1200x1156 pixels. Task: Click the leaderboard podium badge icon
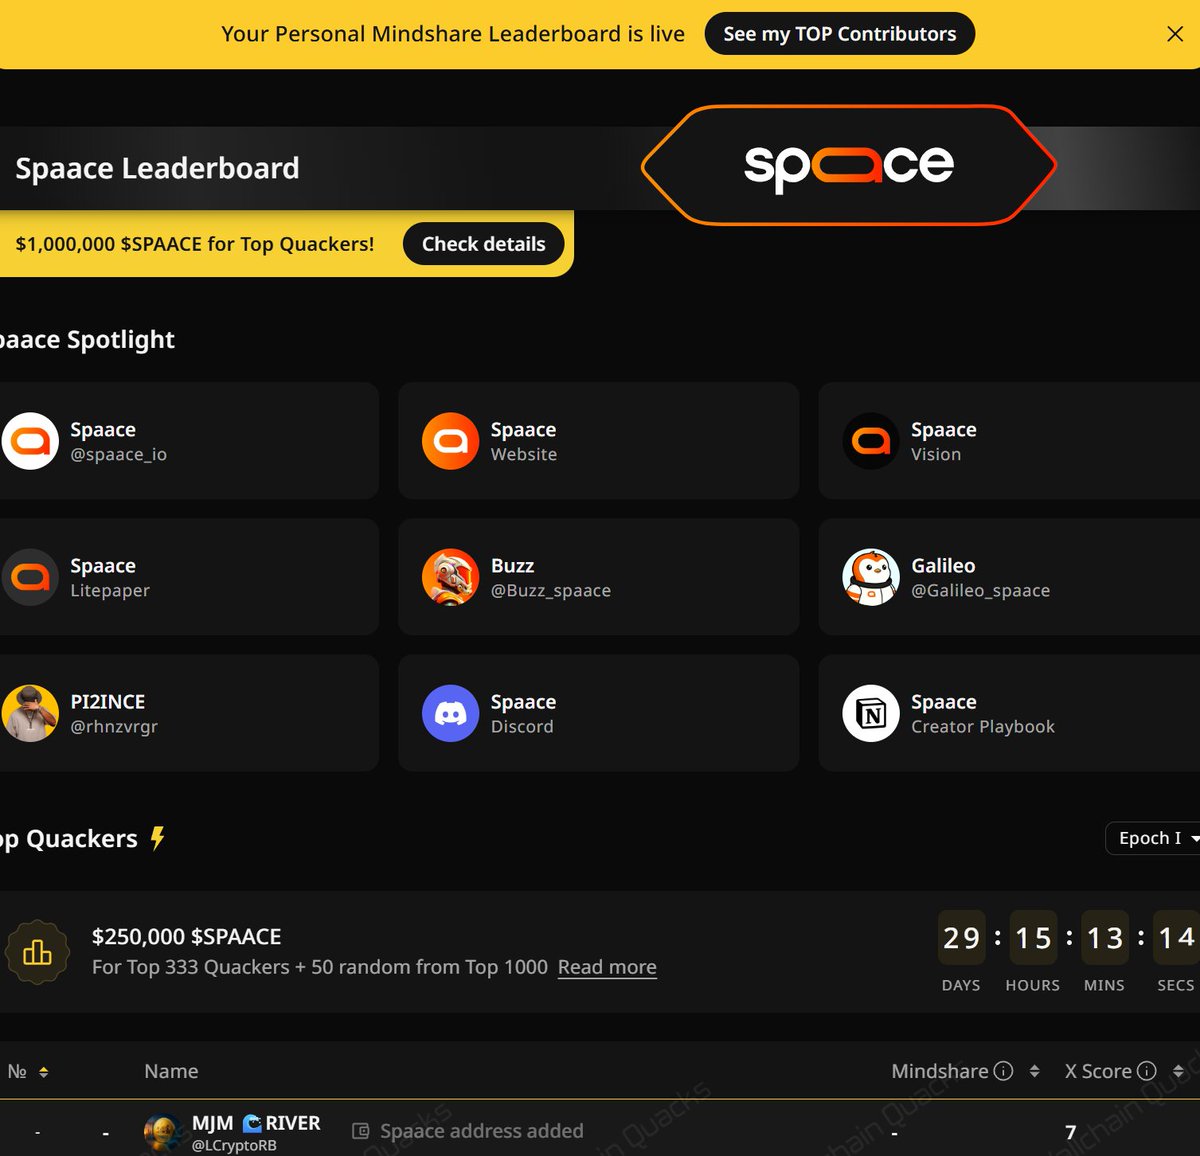tap(37, 952)
